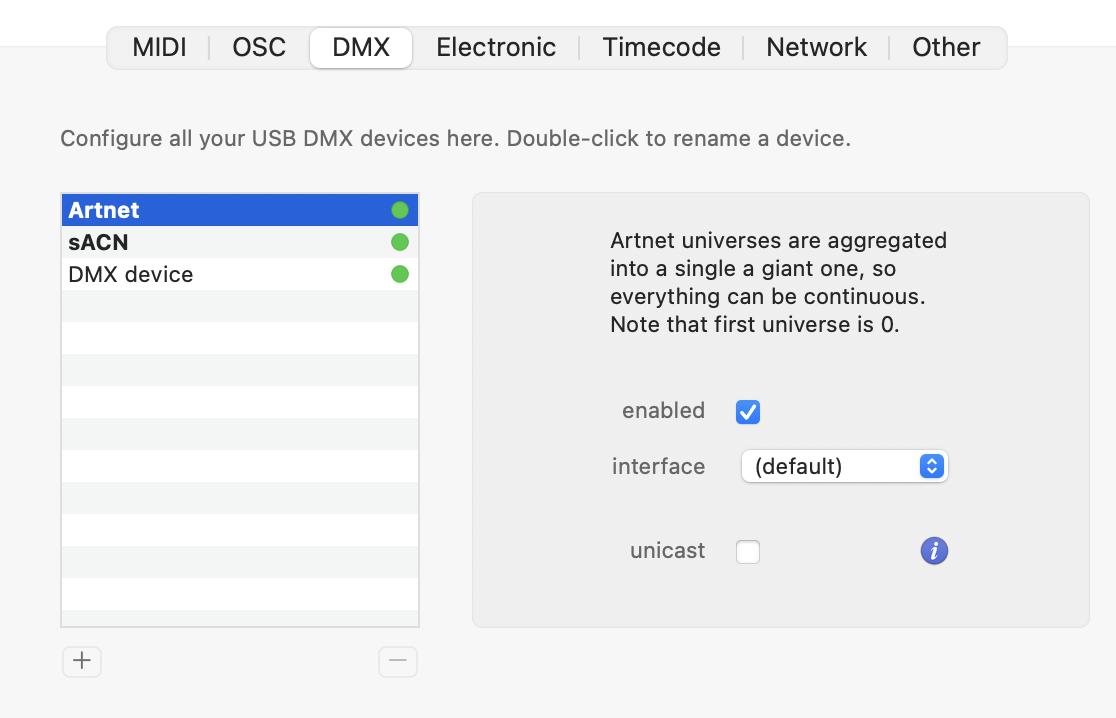Image resolution: width=1116 pixels, height=718 pixels.
Task: Switch to the OSC tab
Action: [x=259, y=47]
